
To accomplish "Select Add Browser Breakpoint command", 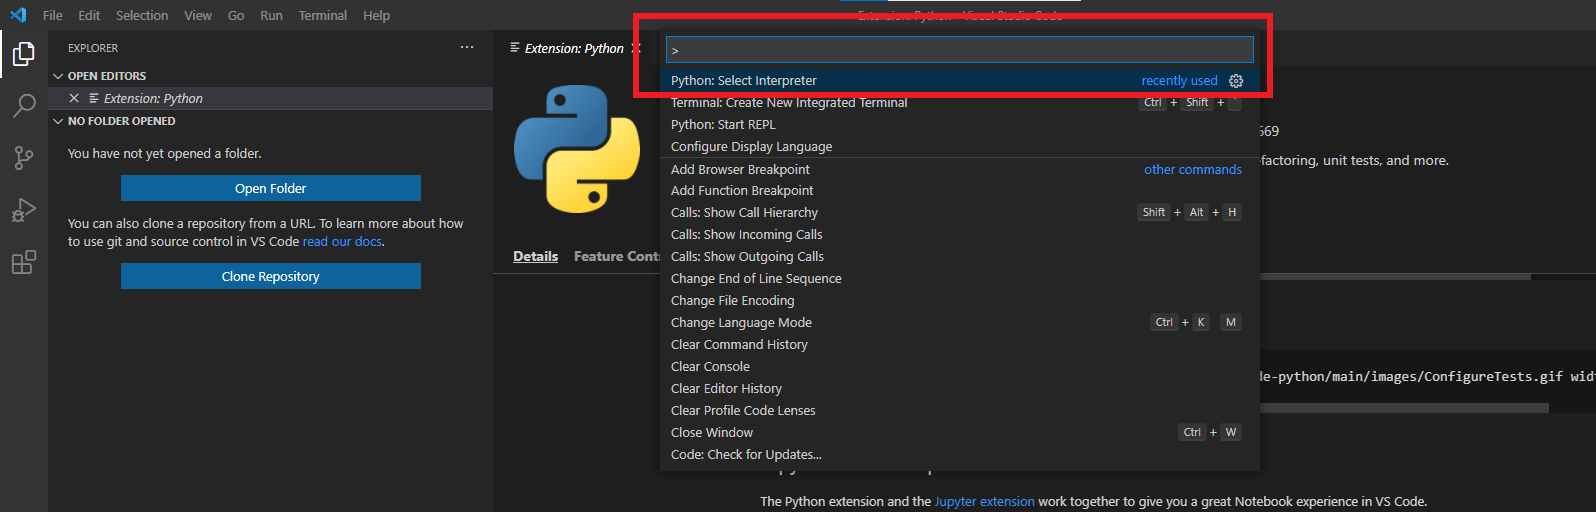I will 960,169.
